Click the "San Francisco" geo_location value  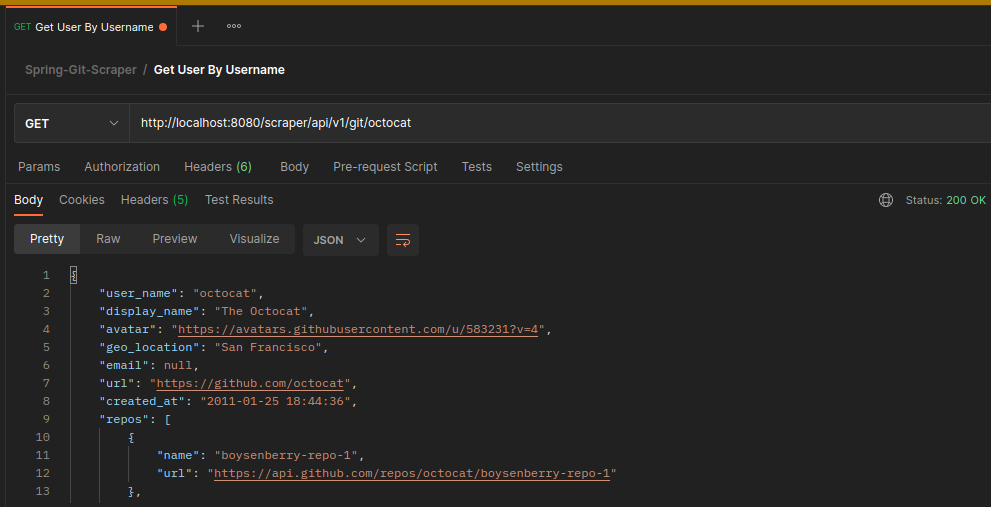click(269, 348)
